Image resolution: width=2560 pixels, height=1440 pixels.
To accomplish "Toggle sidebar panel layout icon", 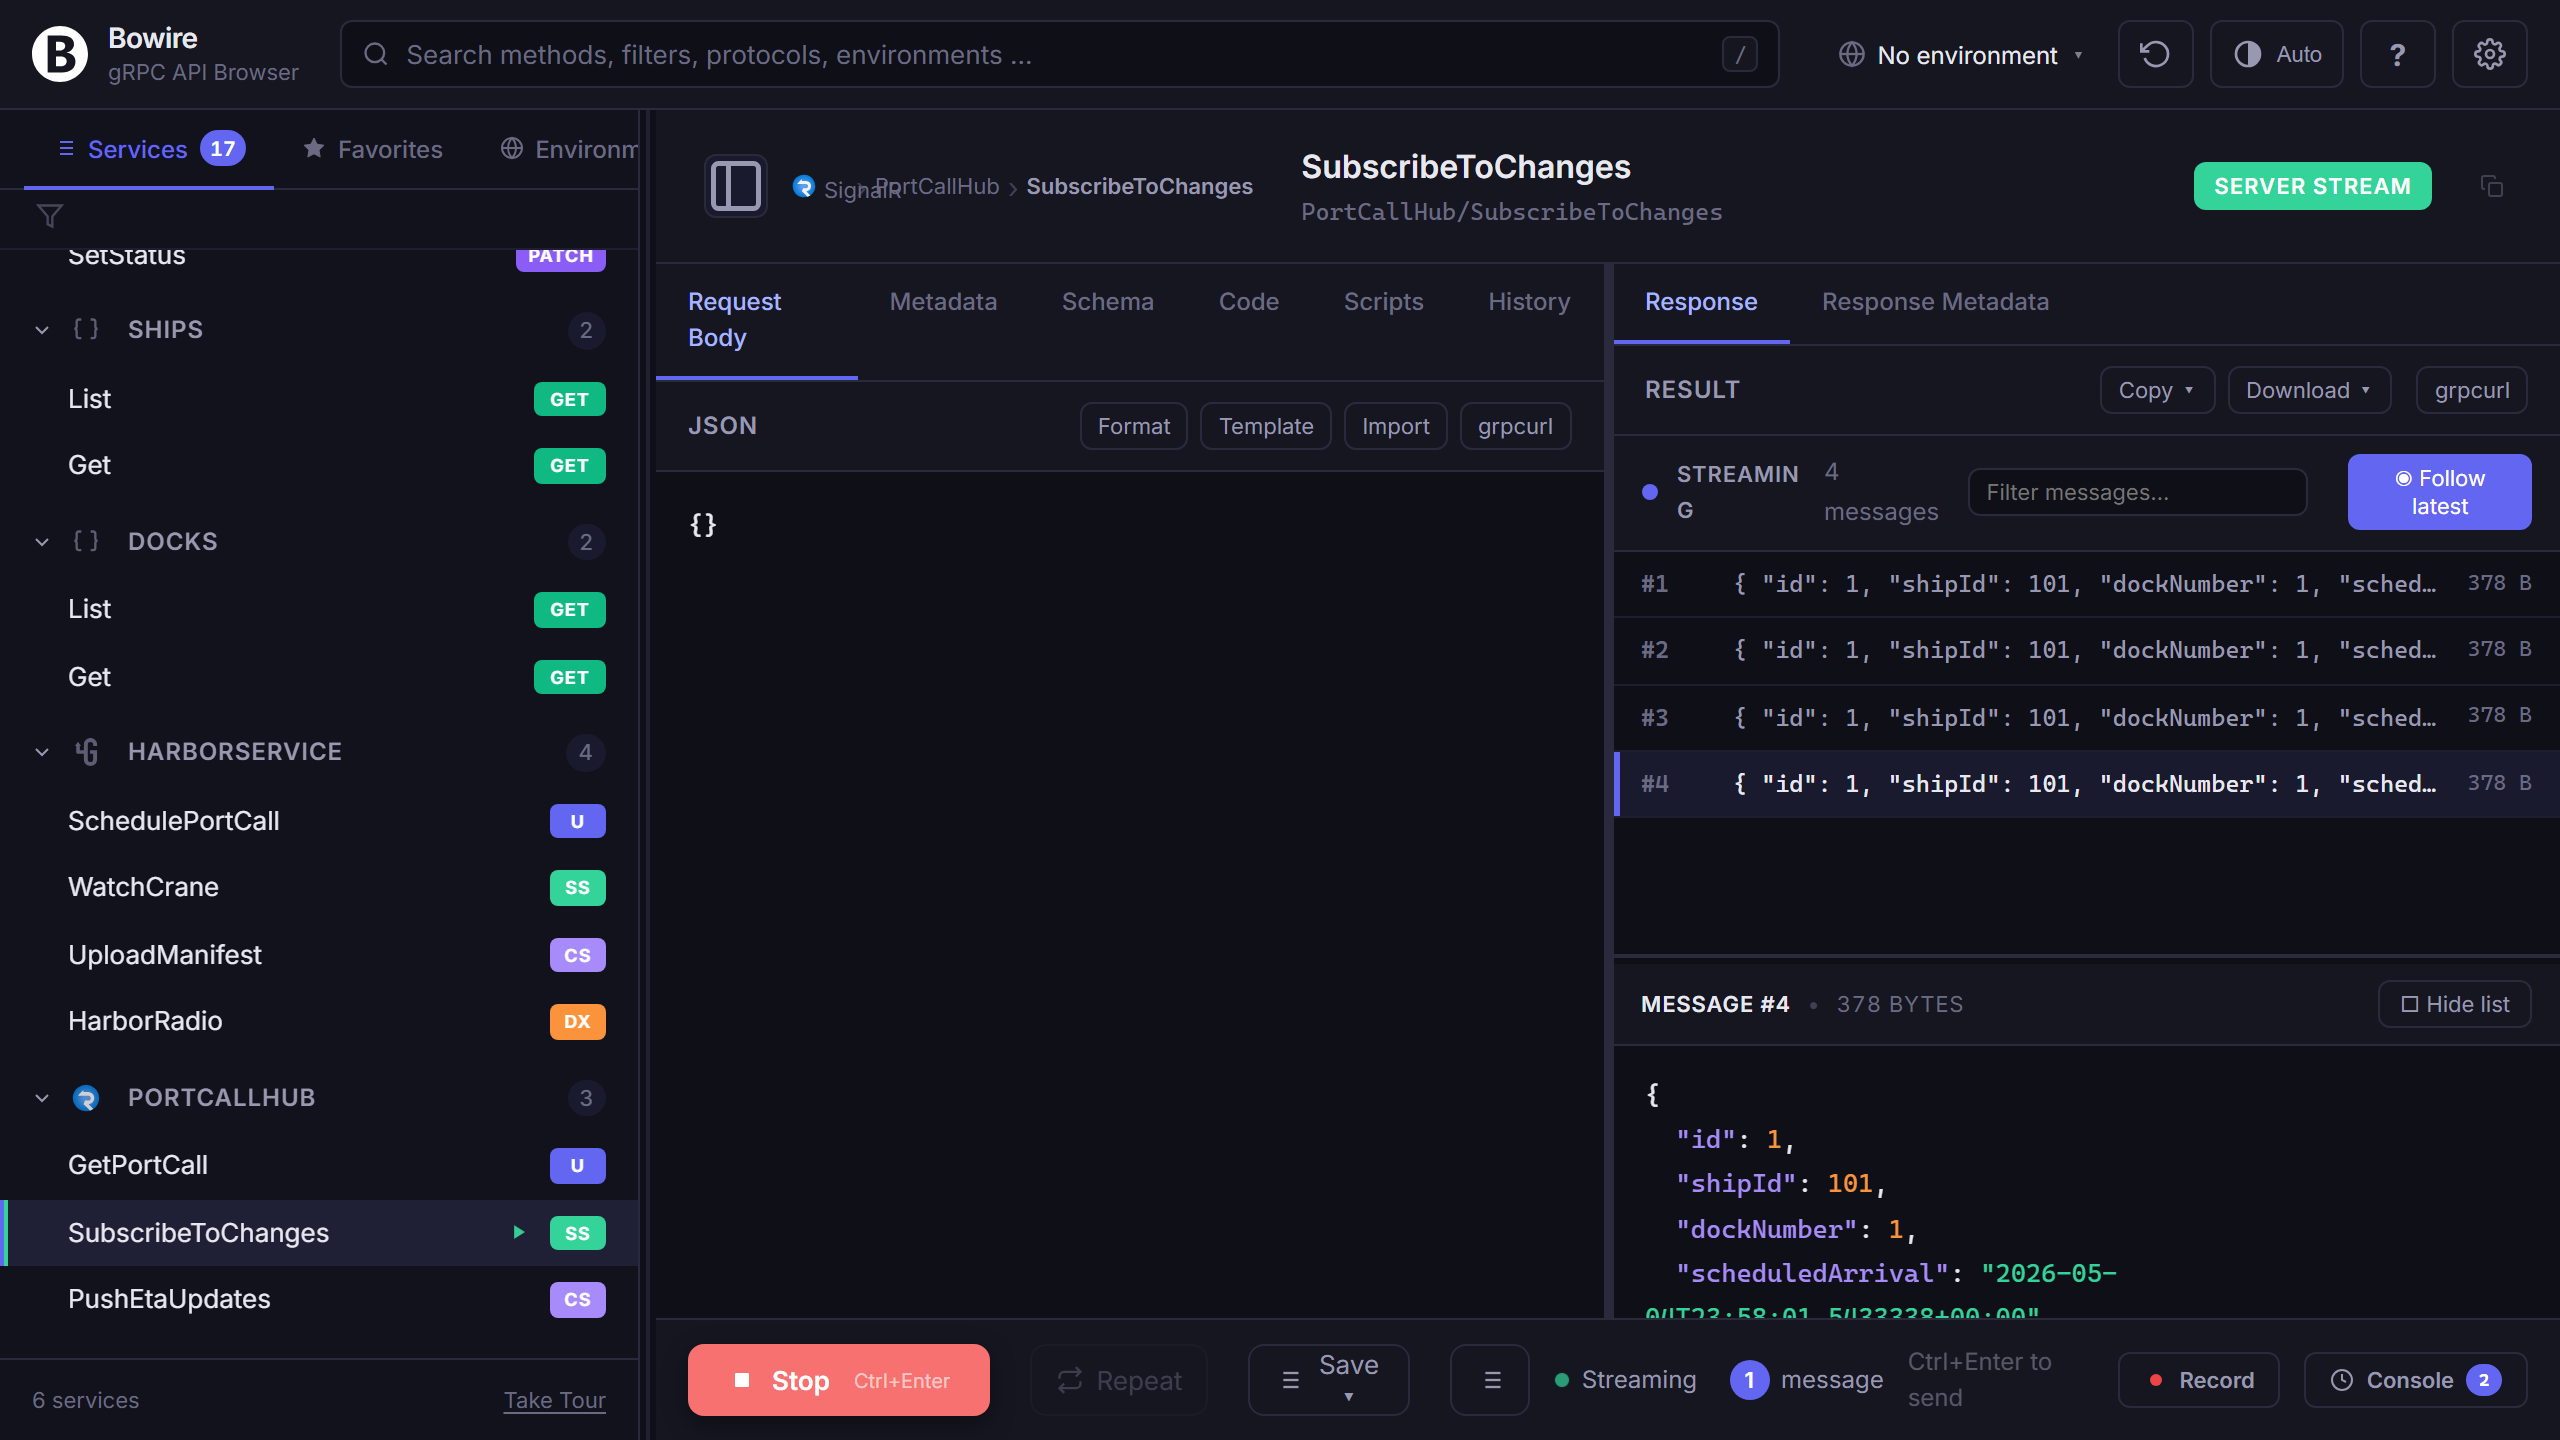I will (736, 186).
